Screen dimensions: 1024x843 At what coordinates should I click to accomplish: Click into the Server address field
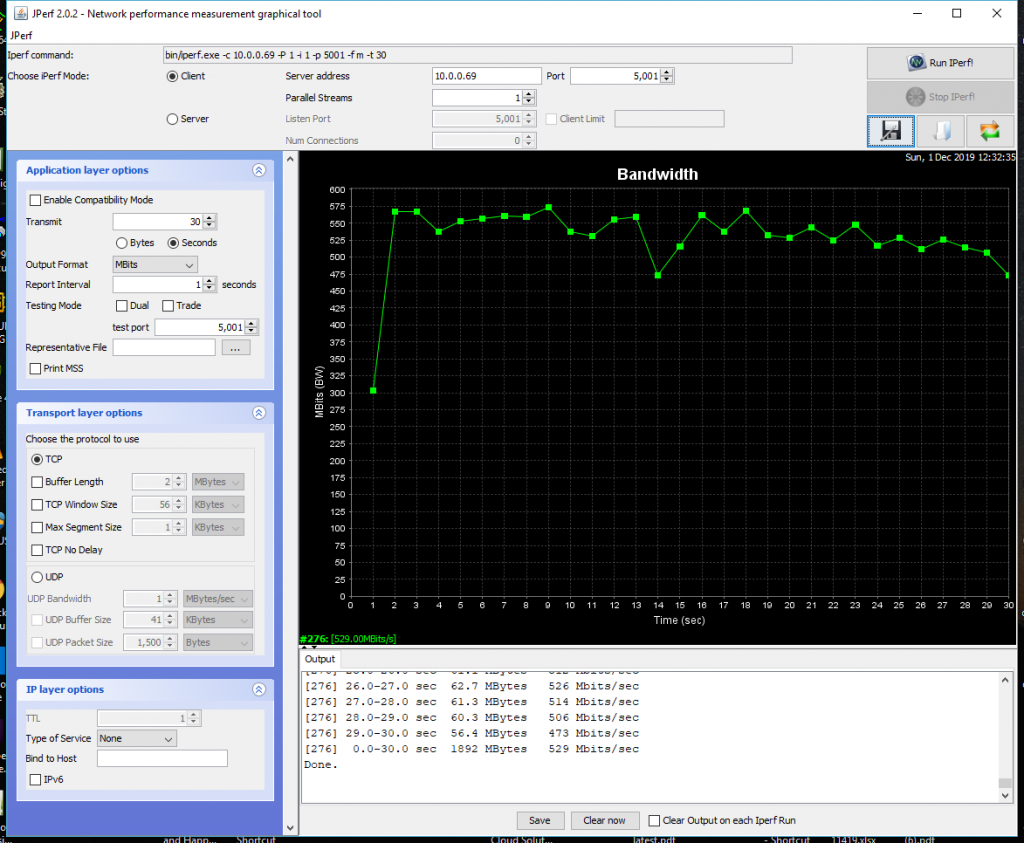coord(487,76)
